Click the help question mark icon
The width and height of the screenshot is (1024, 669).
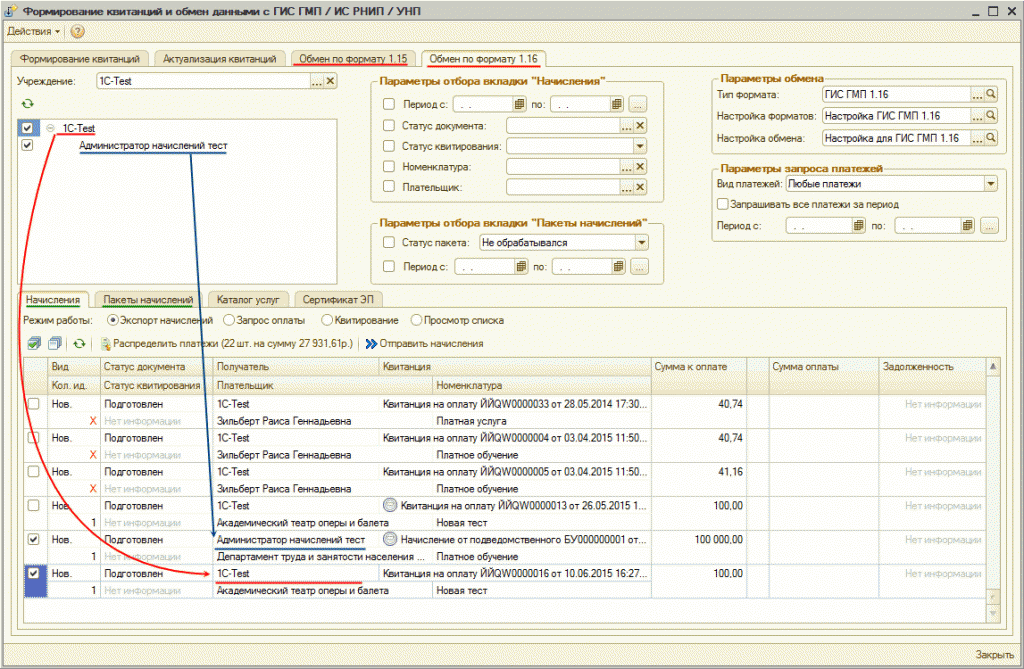pos(77,32)
